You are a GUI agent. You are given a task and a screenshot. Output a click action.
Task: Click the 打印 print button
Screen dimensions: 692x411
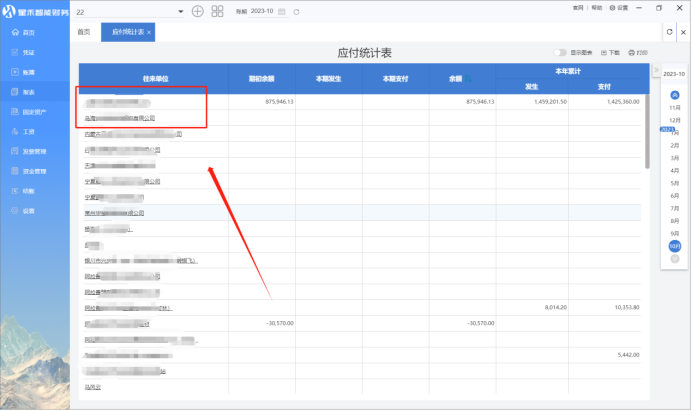click(x=638, y=53)
